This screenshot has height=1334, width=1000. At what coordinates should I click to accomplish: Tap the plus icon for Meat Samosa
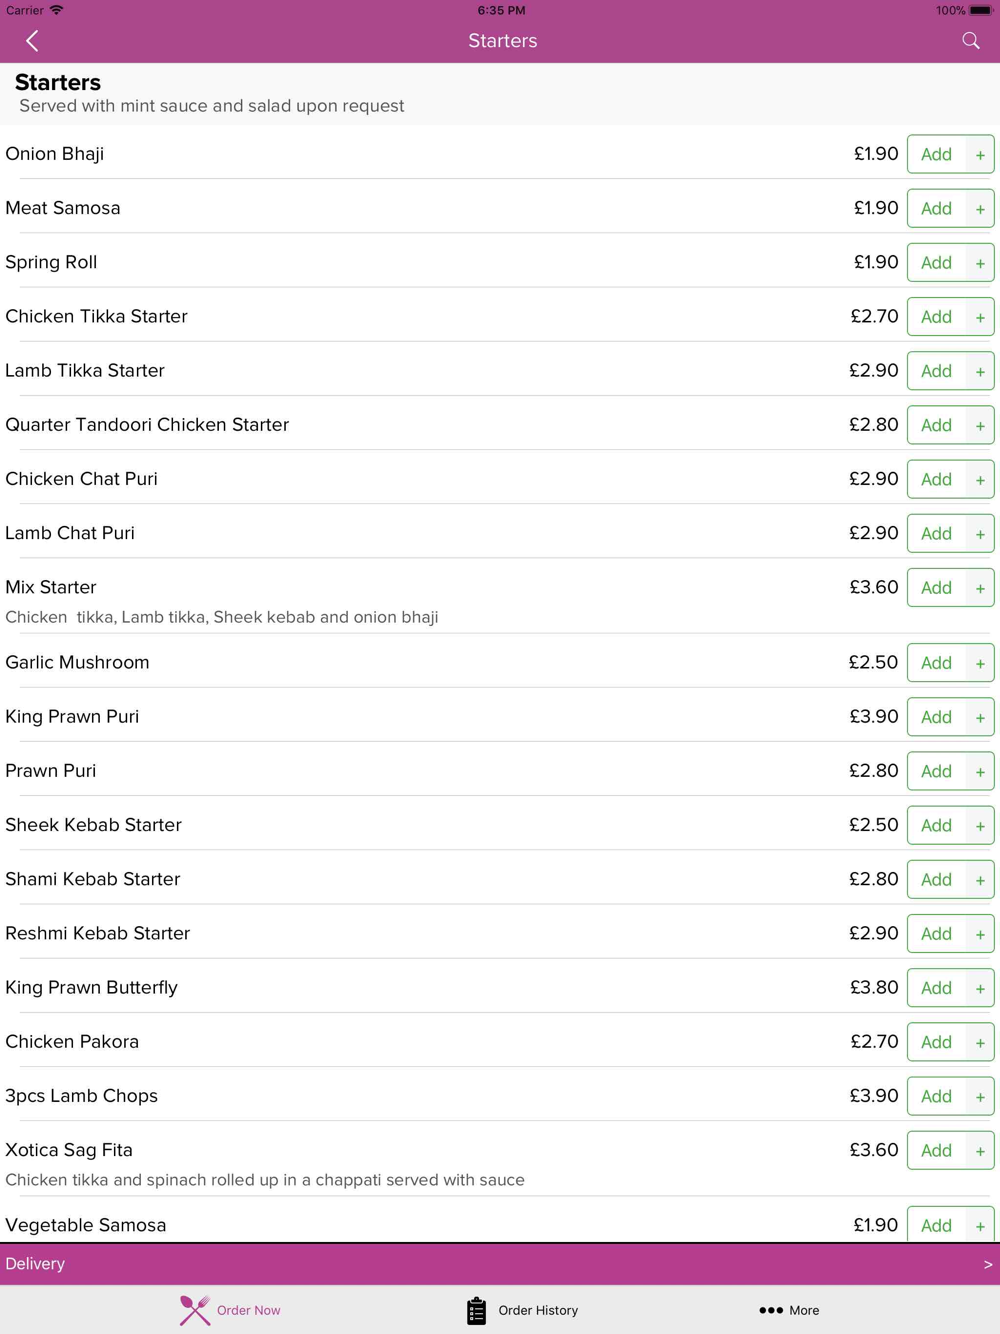coord(980,209)
